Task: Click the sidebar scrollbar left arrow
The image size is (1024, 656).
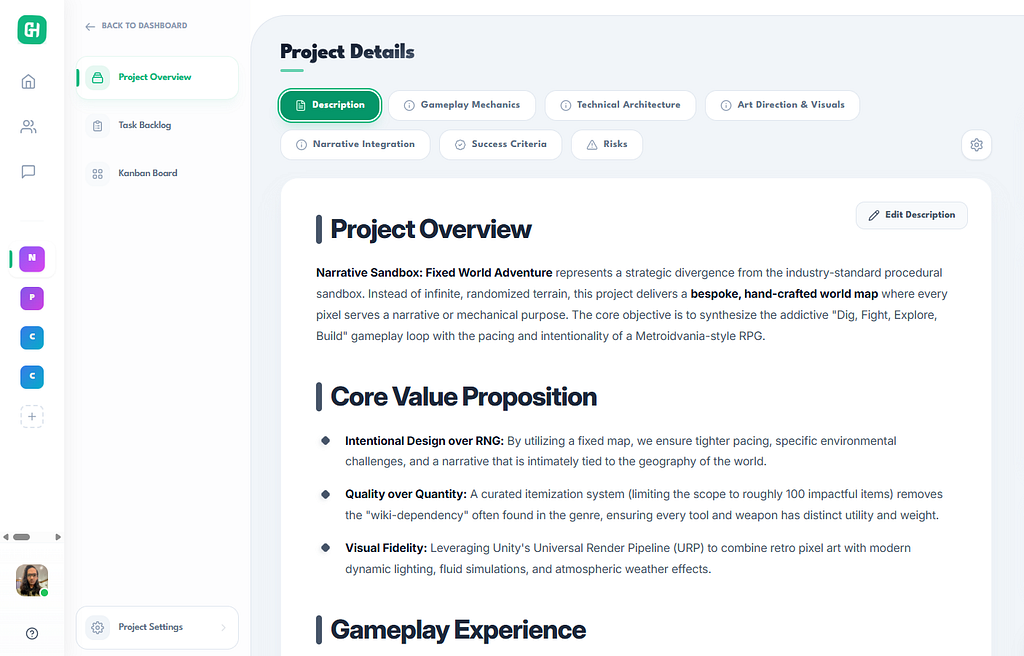Action: pos(6,537)
